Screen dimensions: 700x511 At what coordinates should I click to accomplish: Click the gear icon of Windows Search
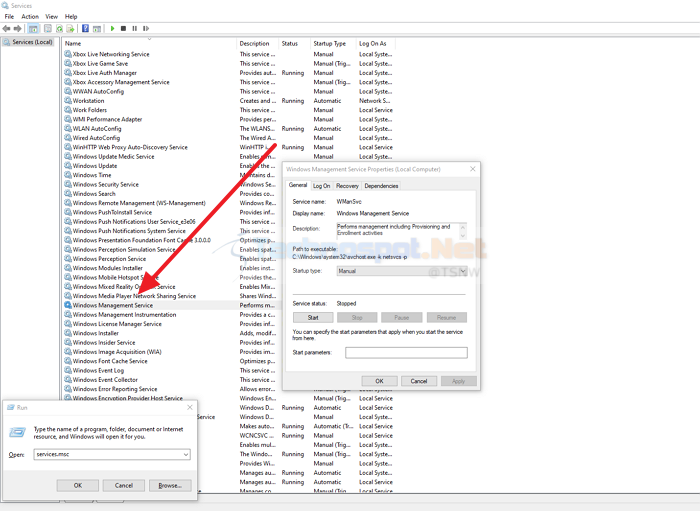click(68, 194)
